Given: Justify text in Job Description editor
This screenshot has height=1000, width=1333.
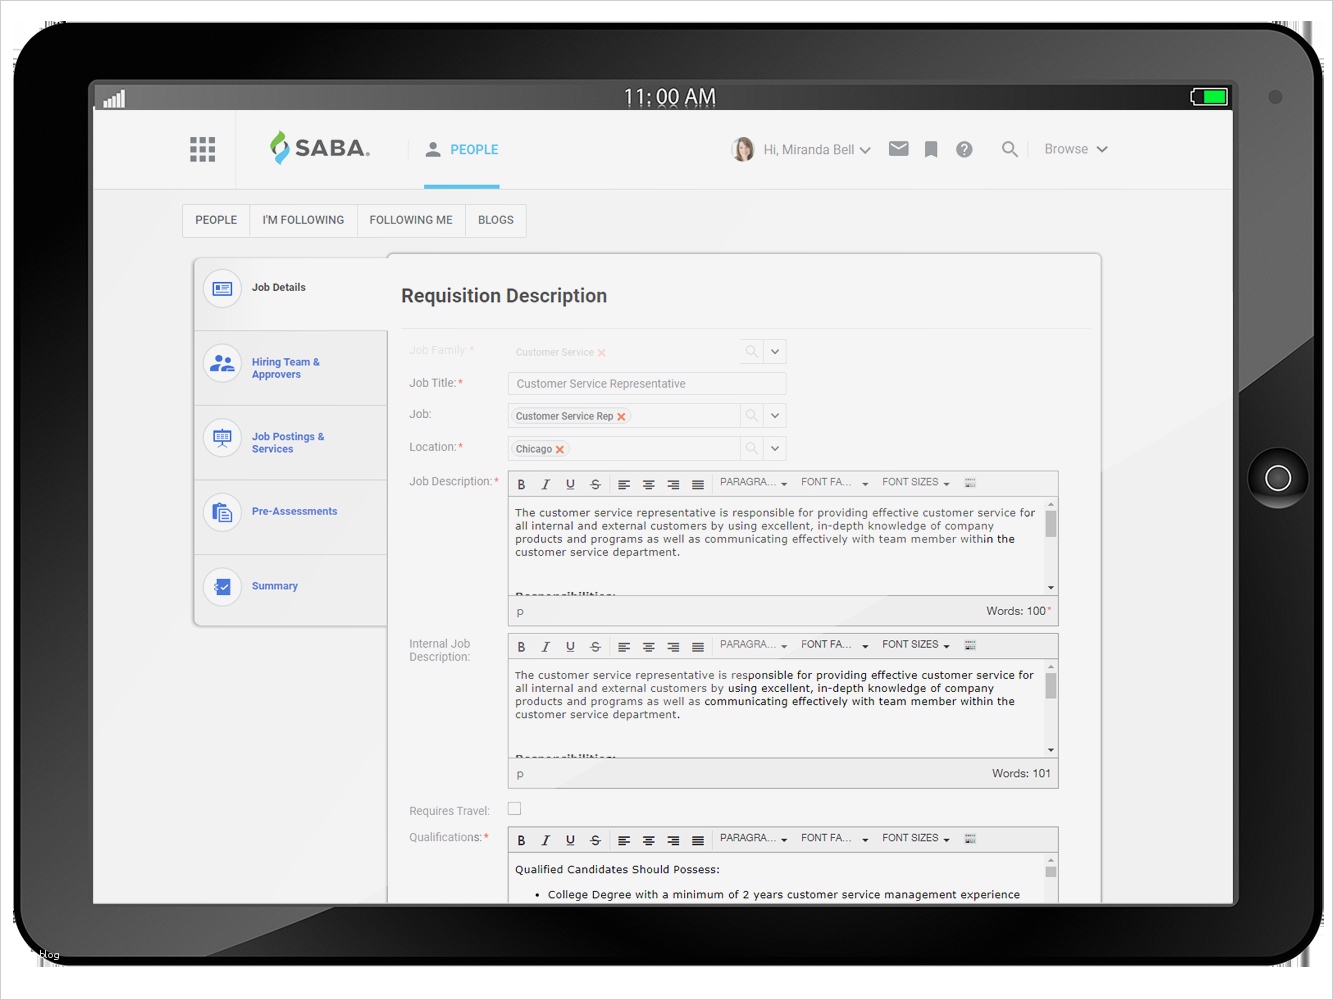Looking at the screenshot, I should point(698,484).
